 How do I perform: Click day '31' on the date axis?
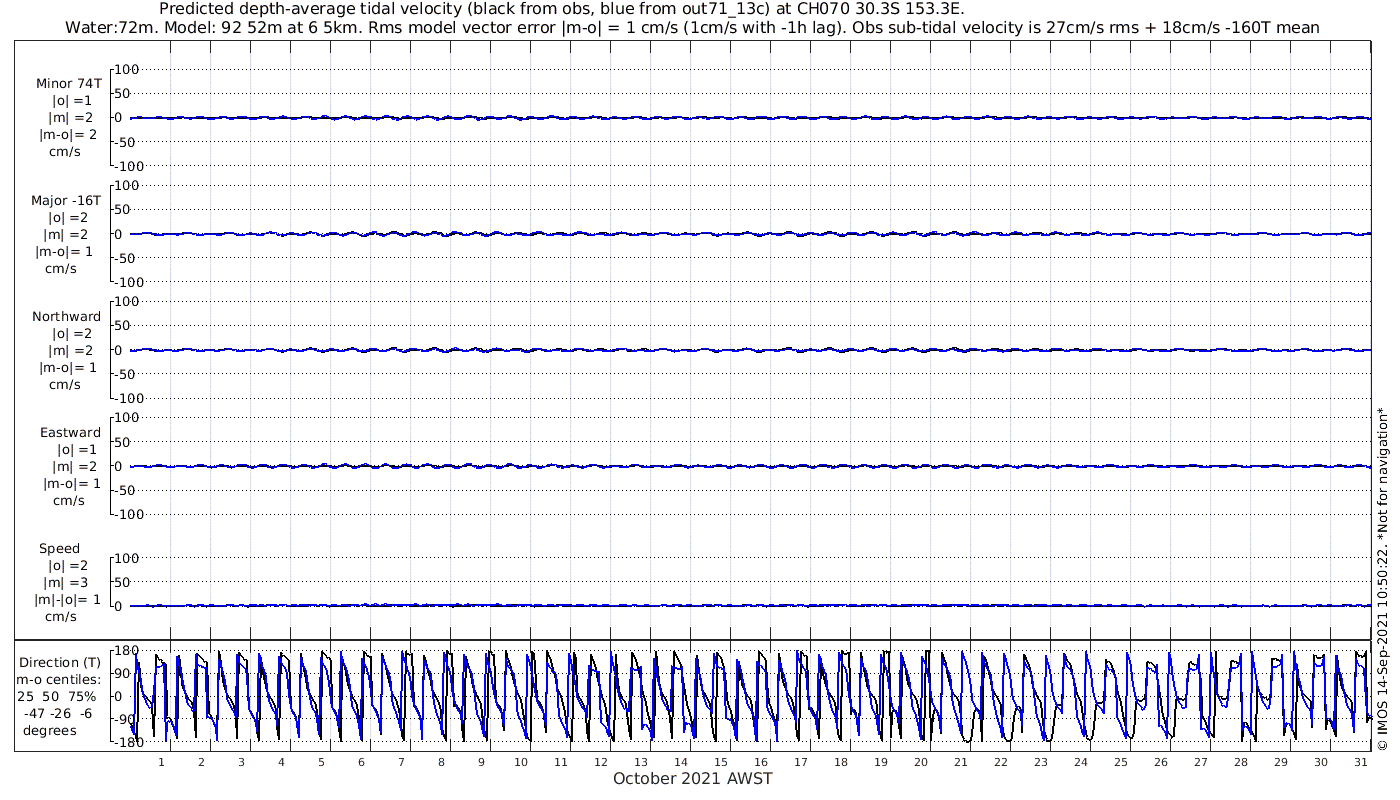click(x=1361, y=762)
